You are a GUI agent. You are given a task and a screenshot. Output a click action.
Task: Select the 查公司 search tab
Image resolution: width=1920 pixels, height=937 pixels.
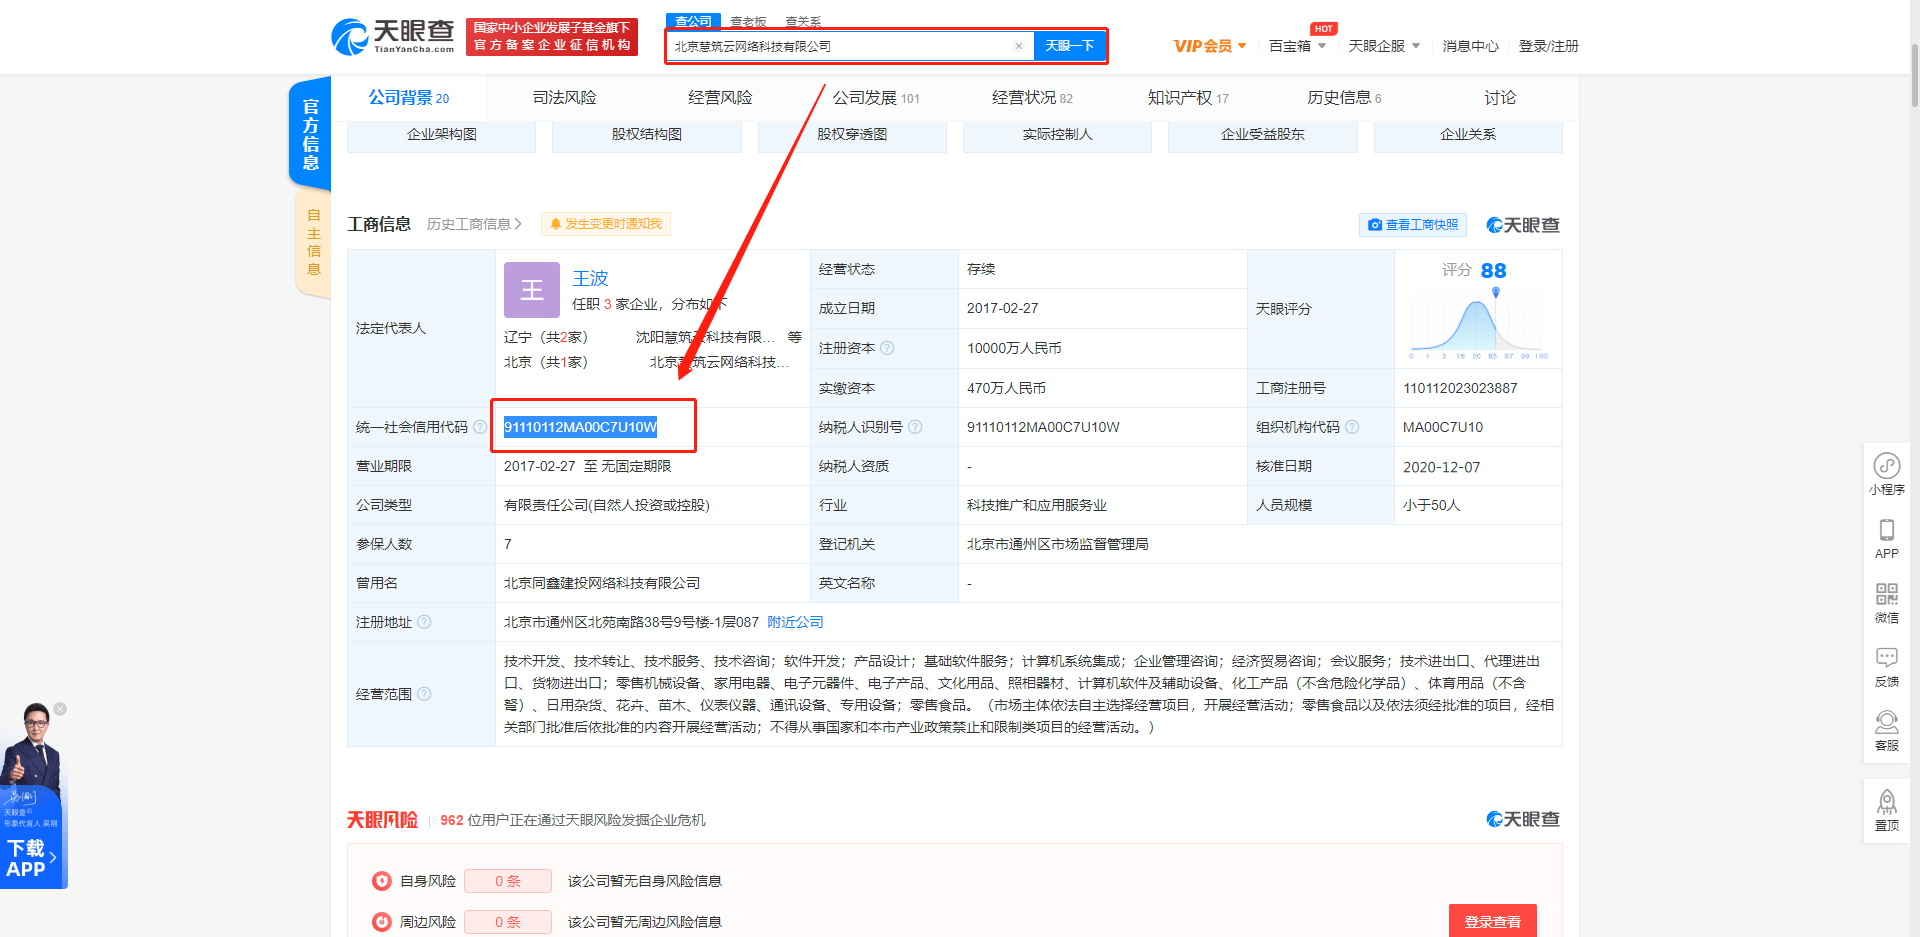(693, 21)
